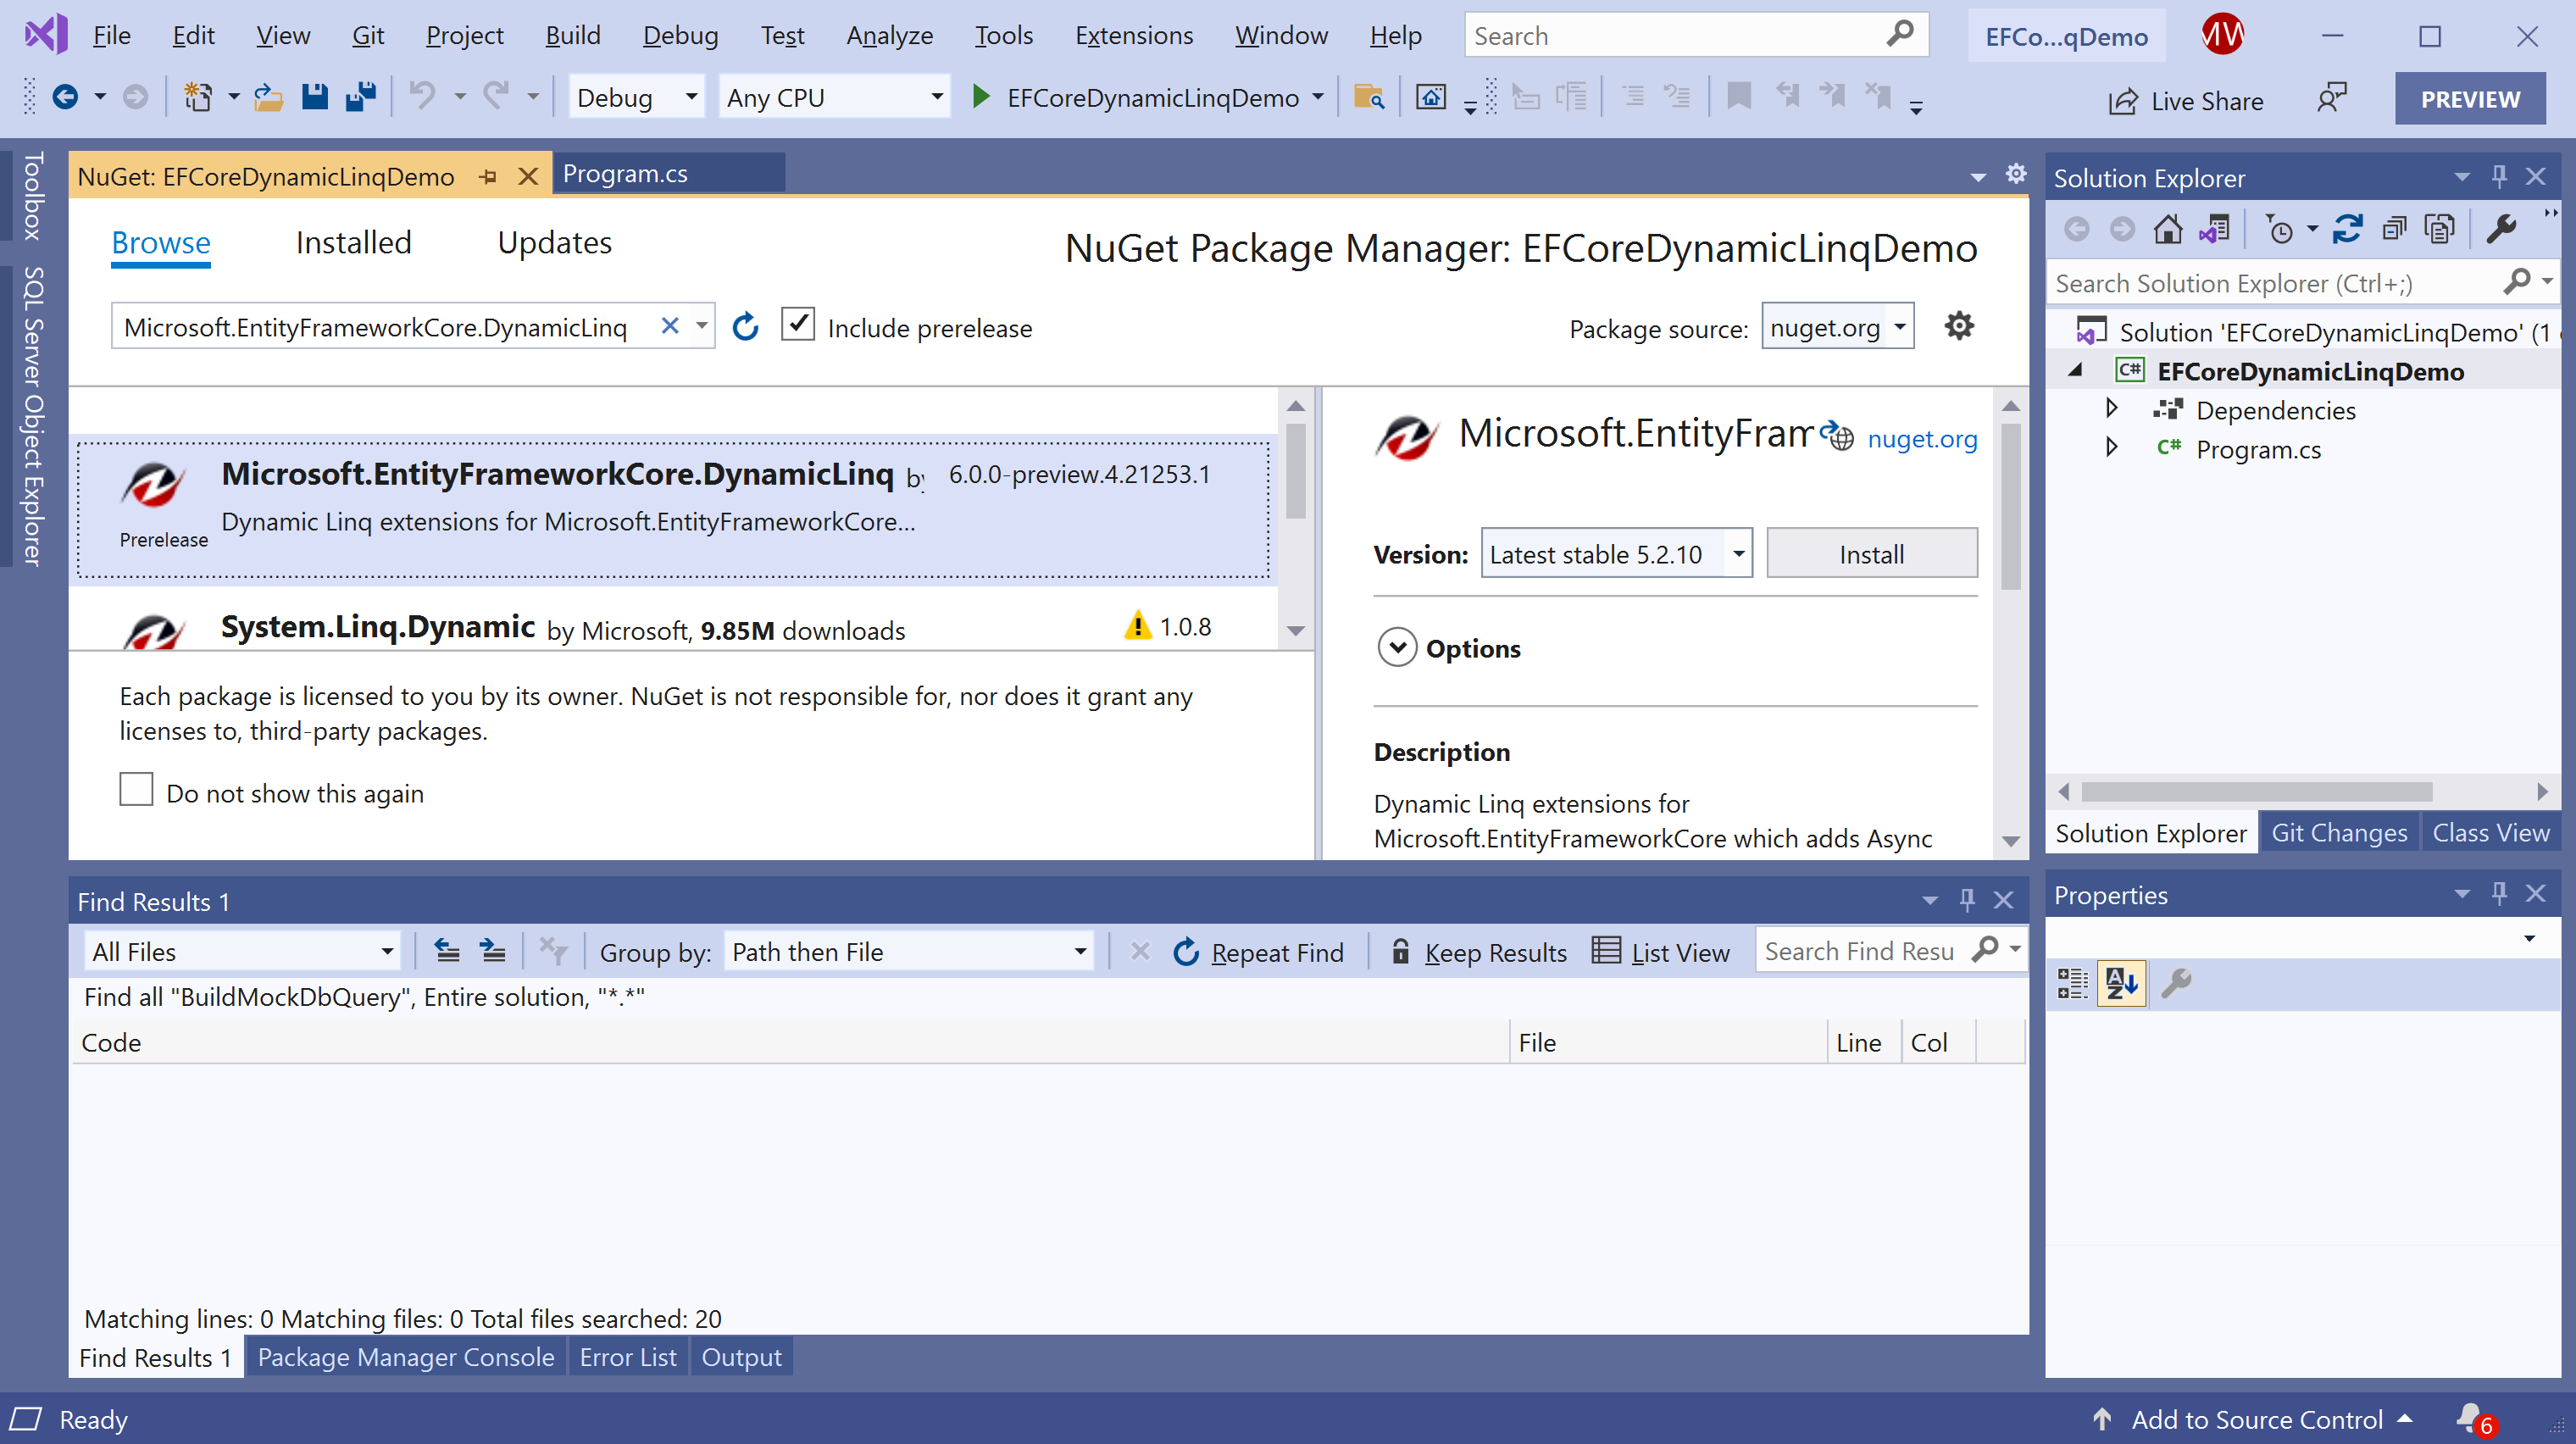
Task: Click the Find in Files toolbar icon
Action: coord(1368,97)
